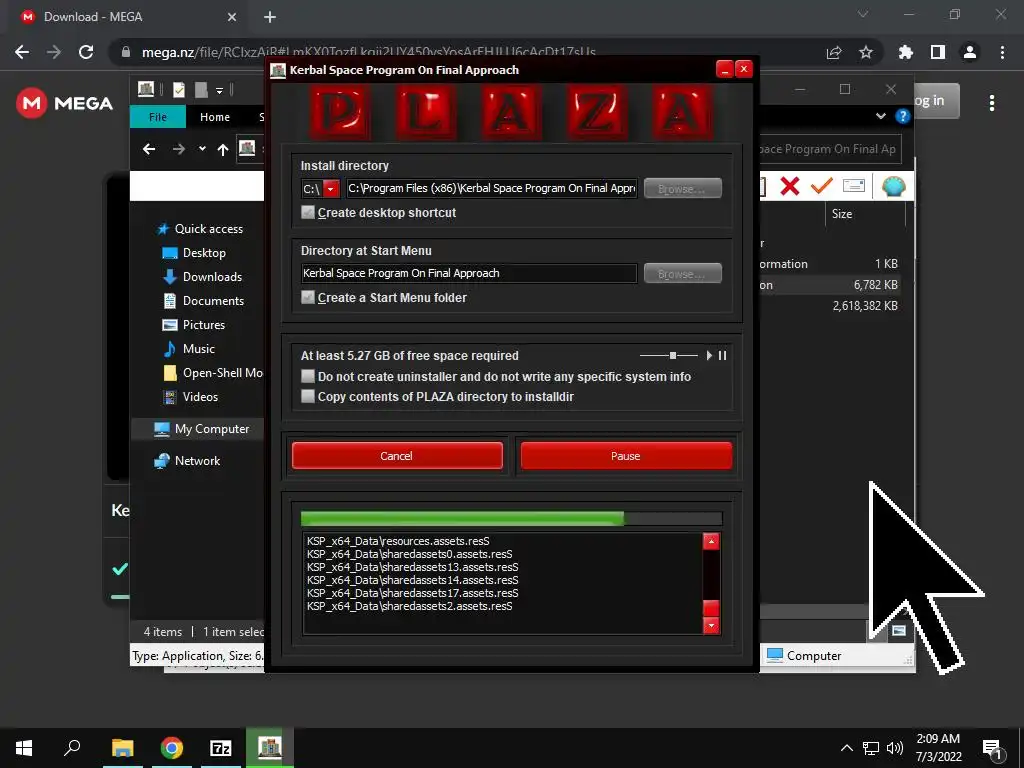
Task: Open the File tab in File Explorer
Action: click(158, 117)
